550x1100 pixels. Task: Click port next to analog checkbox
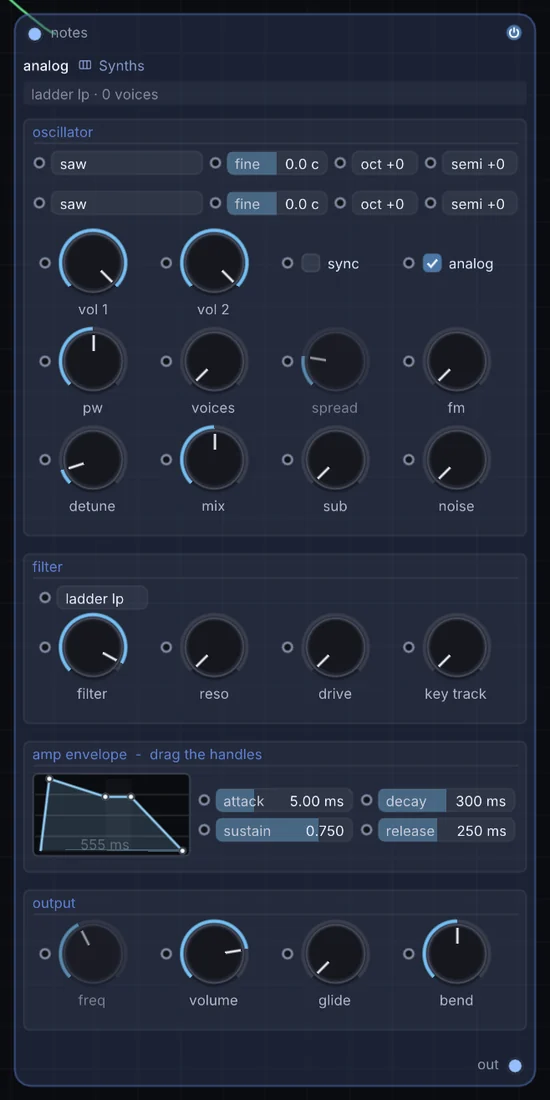point(409,263)
